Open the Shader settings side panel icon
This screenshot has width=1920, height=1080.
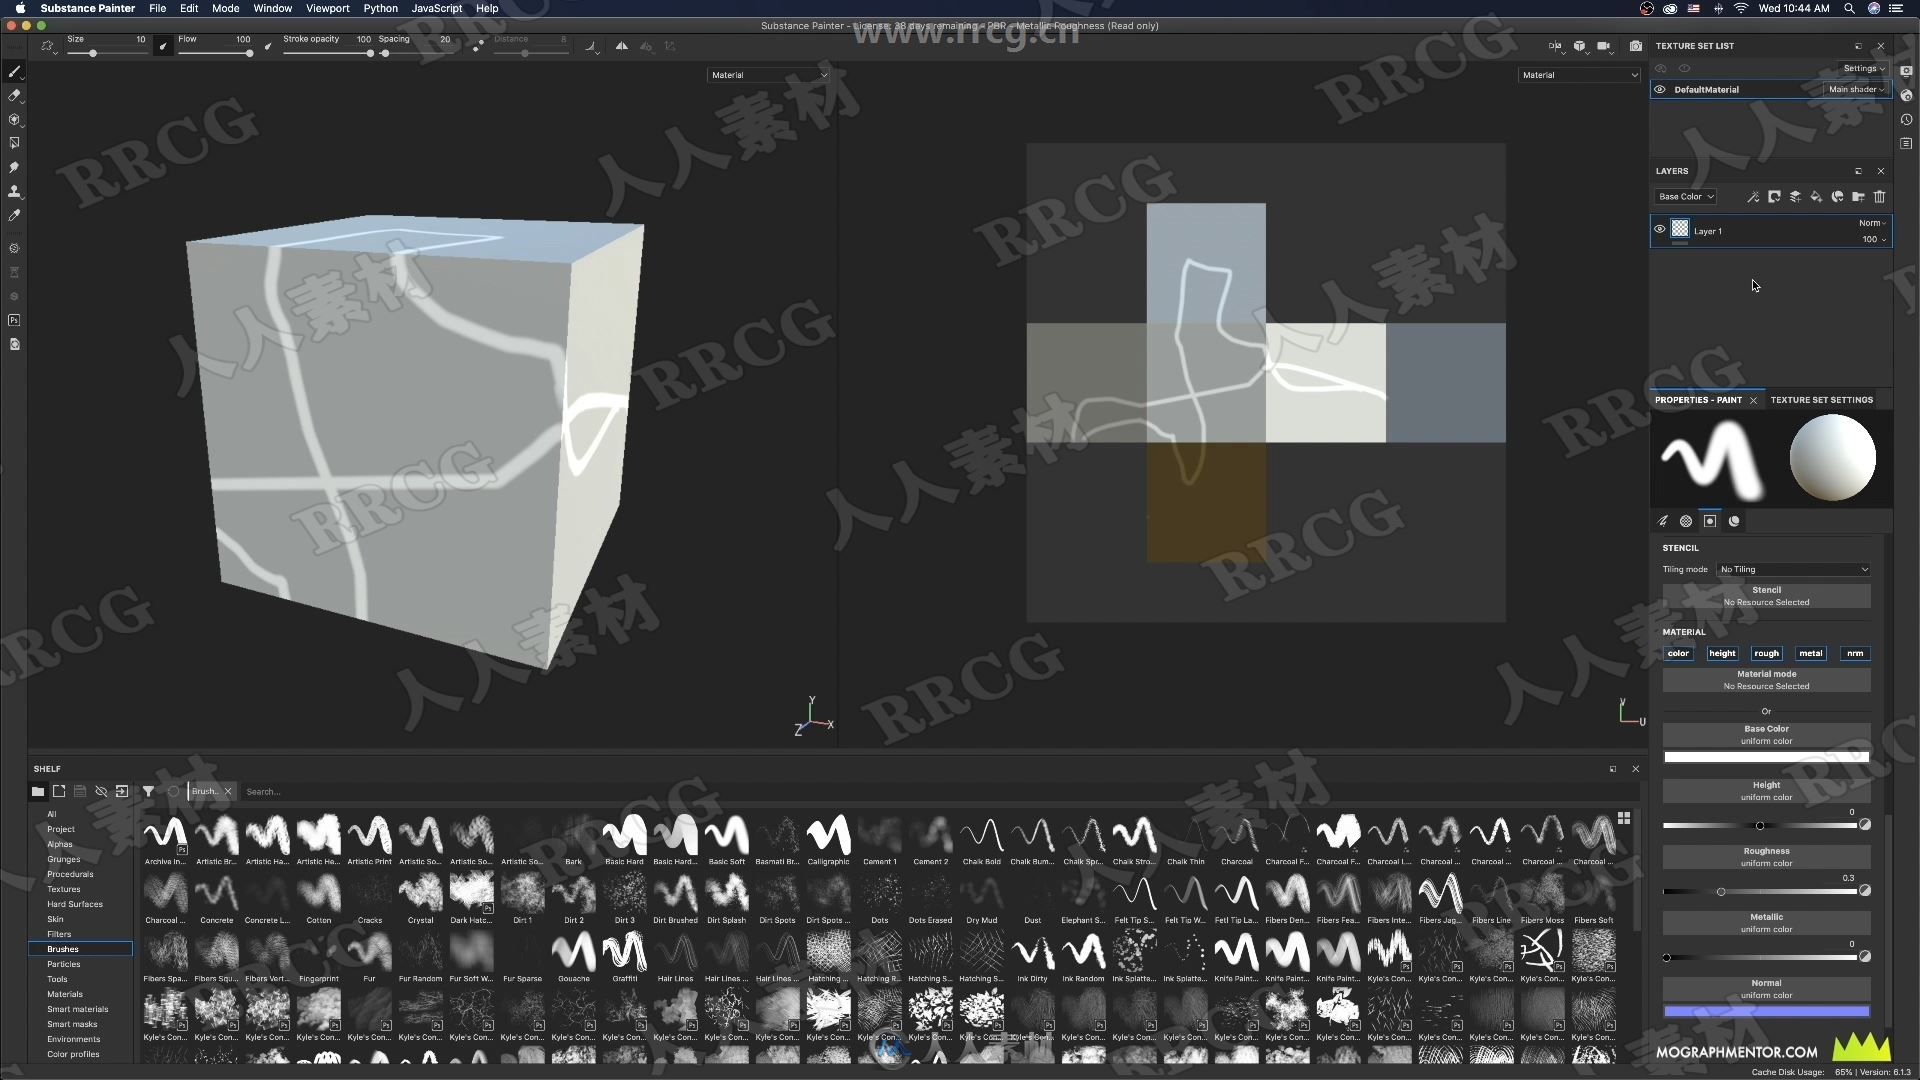click(1906, 96)
